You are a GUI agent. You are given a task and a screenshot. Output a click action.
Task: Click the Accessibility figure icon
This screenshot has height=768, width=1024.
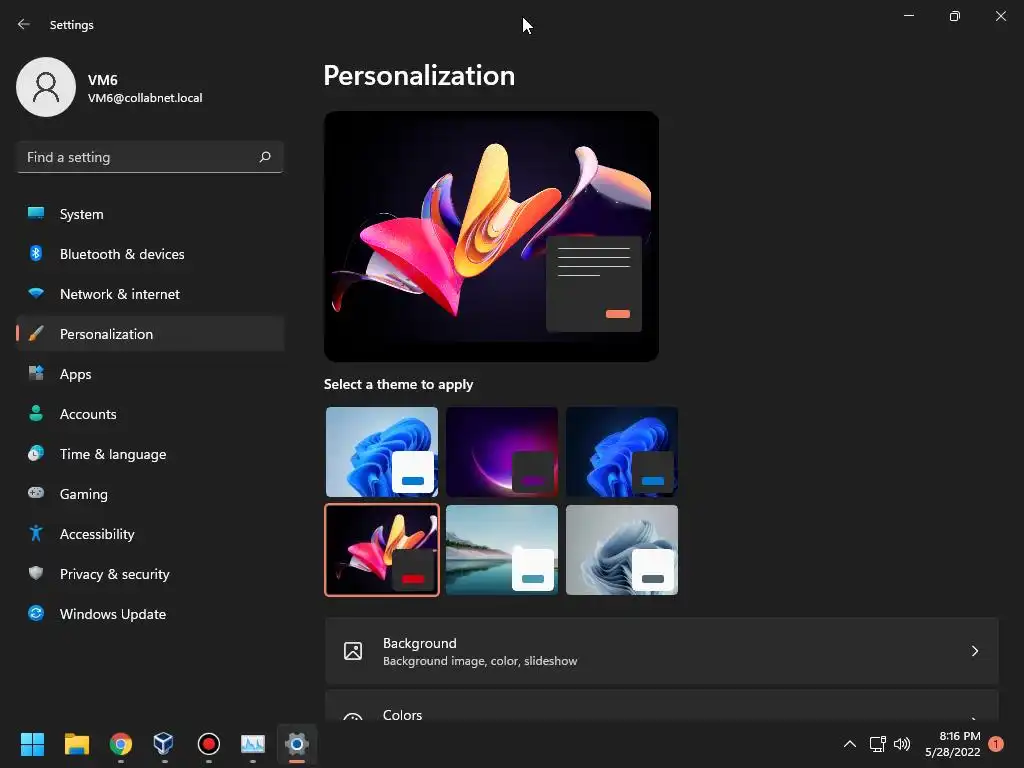point(36,534)
